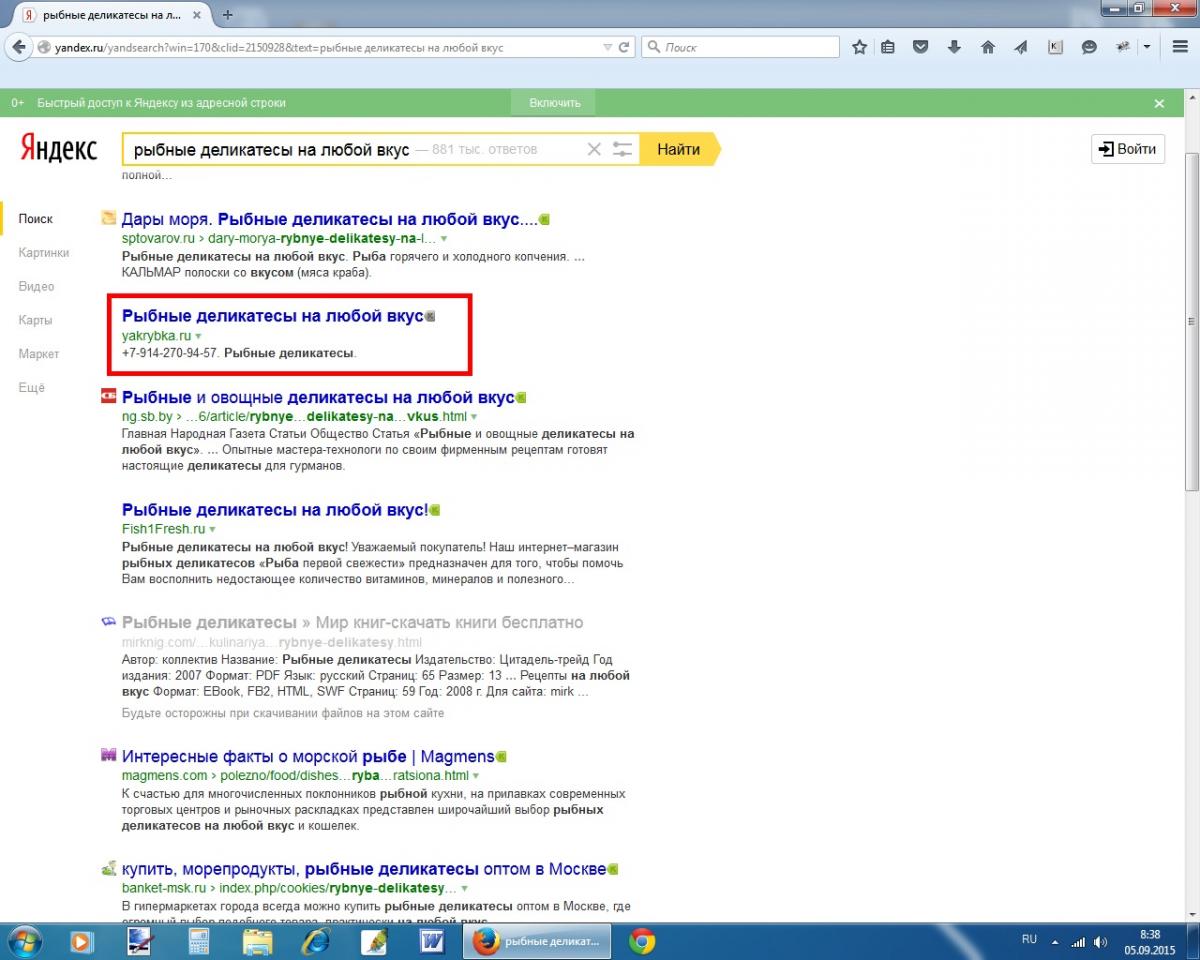
Task: Open advanced search settings sliders icon
Action: coord(623,149)
